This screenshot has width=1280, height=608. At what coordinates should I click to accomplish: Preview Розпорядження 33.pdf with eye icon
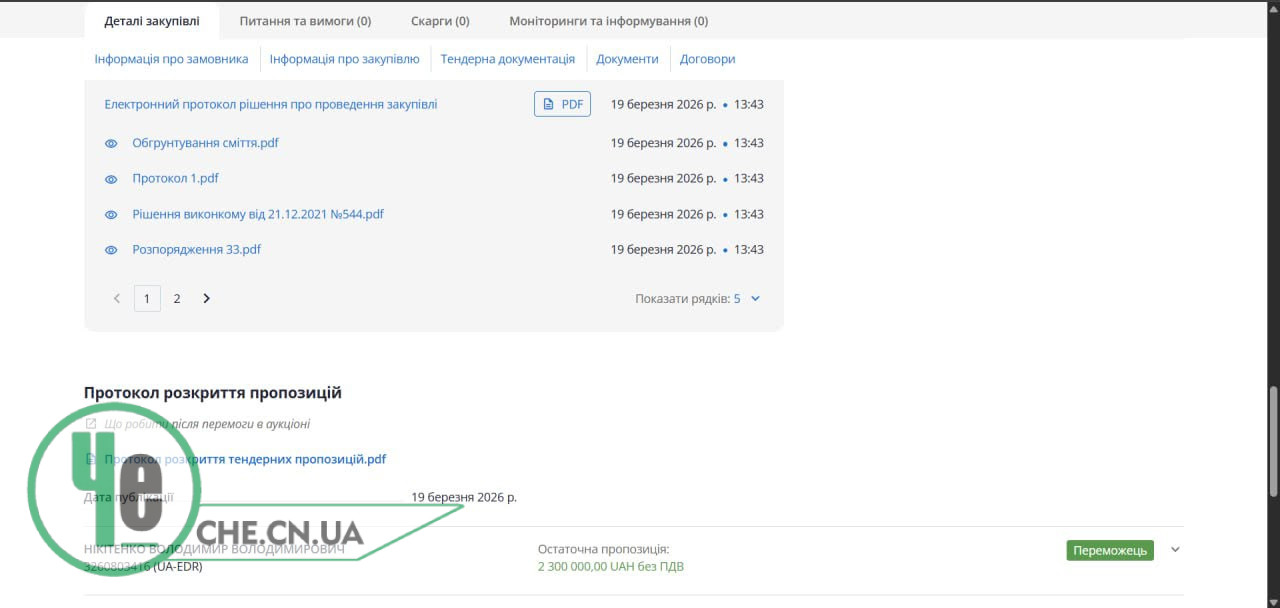coord(112,250)
